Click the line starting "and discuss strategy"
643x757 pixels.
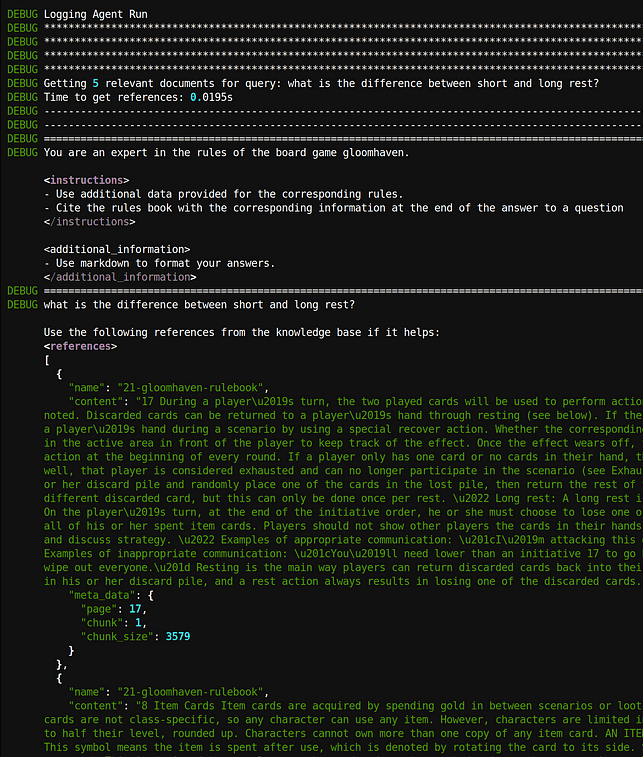pyautogui.click(x=343, y=540)
